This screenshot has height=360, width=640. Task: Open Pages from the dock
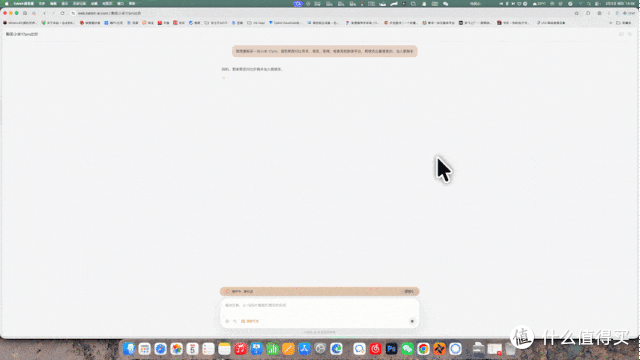click(288, 349)
